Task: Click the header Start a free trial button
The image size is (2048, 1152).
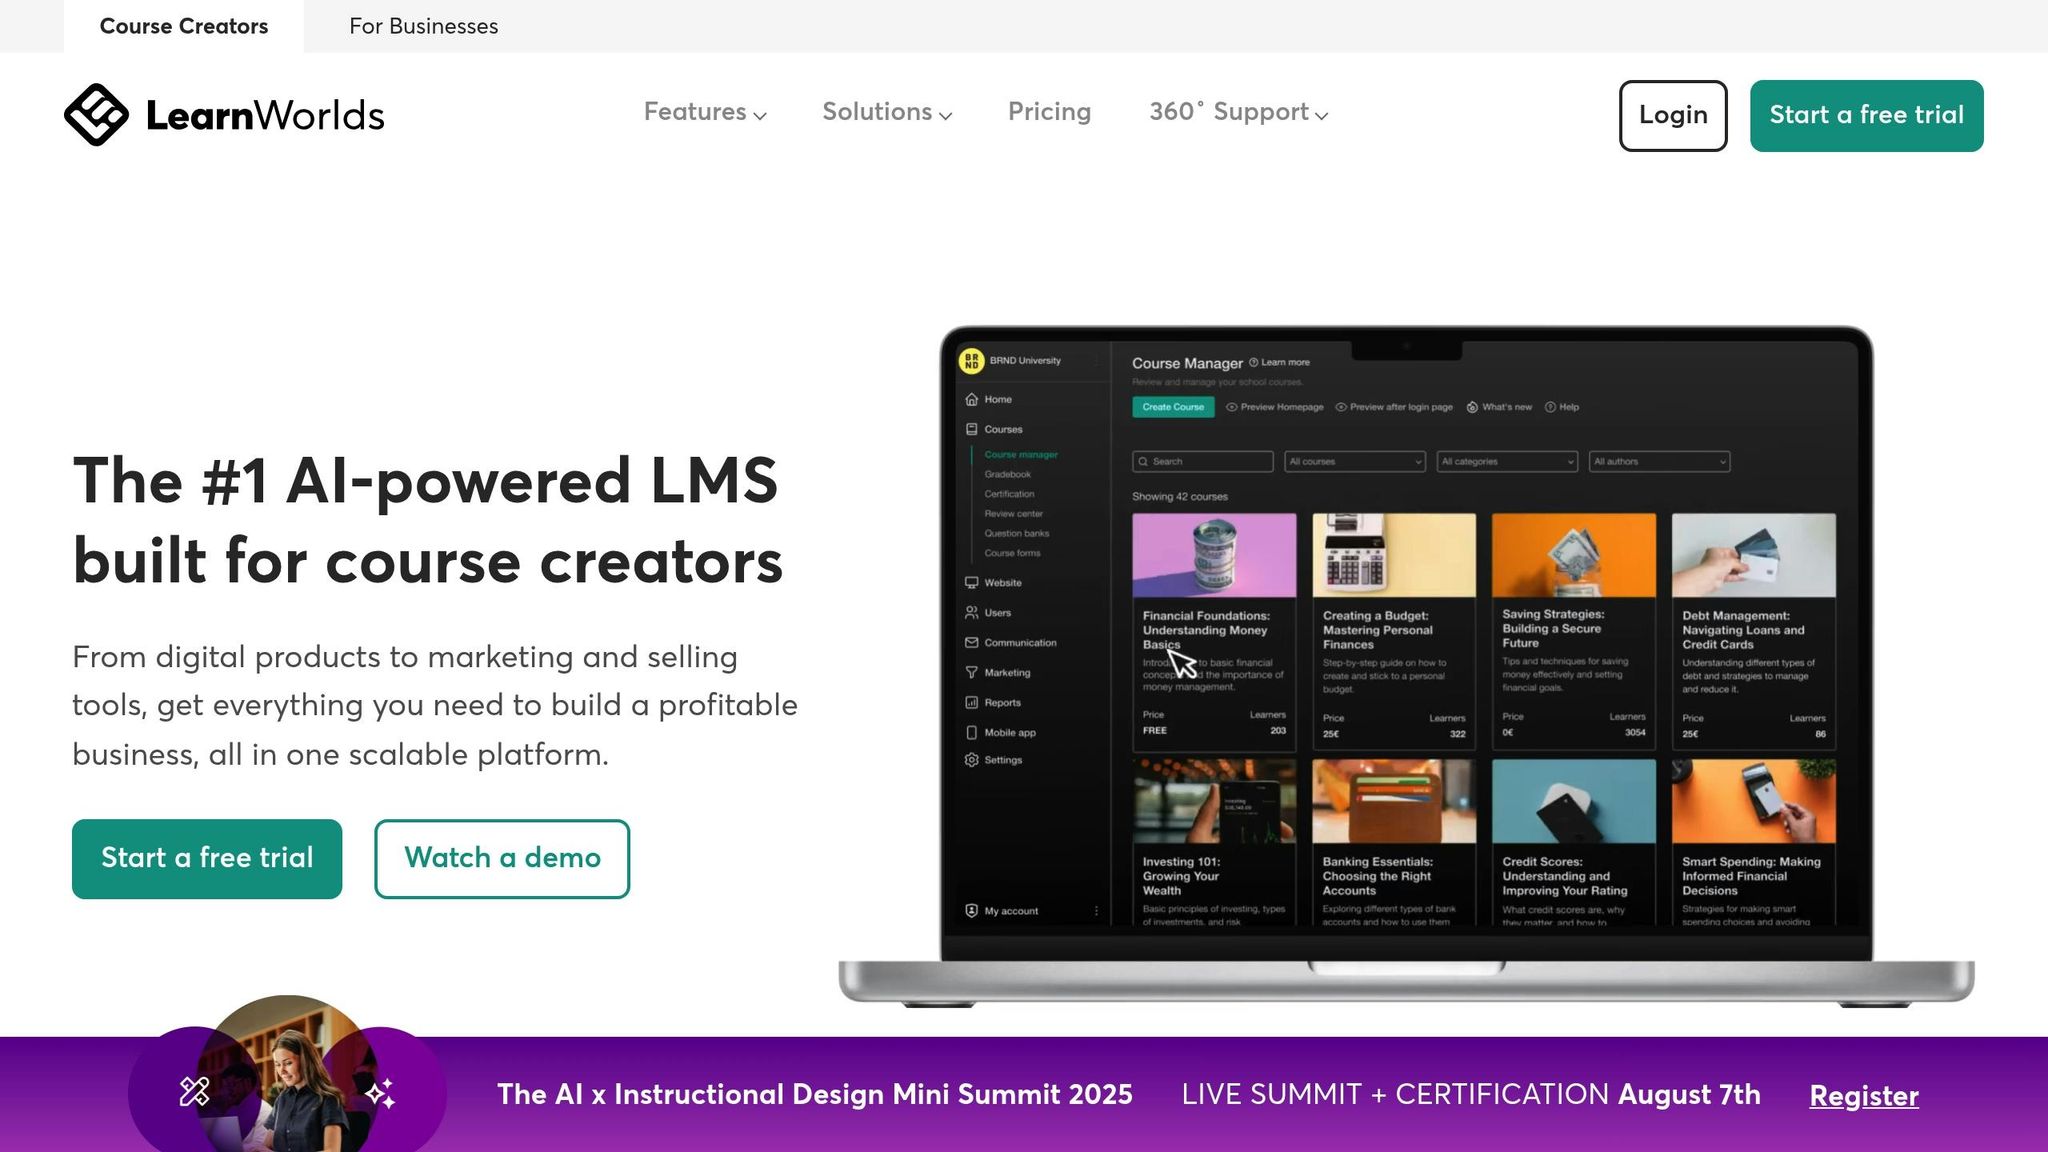Action: [x=1866, y=115]
